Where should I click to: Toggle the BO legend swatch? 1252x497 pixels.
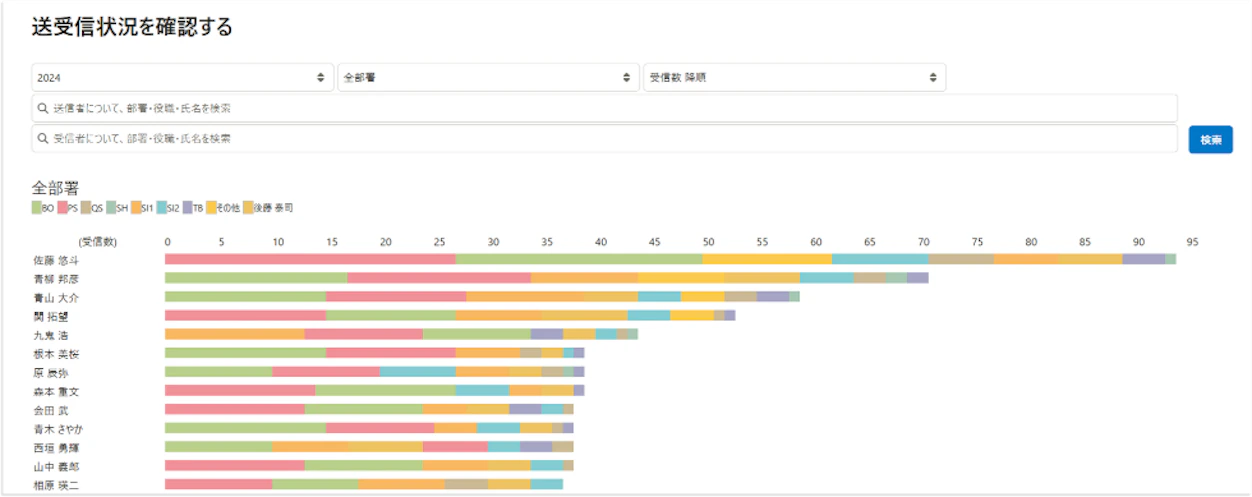pos(37,208)
